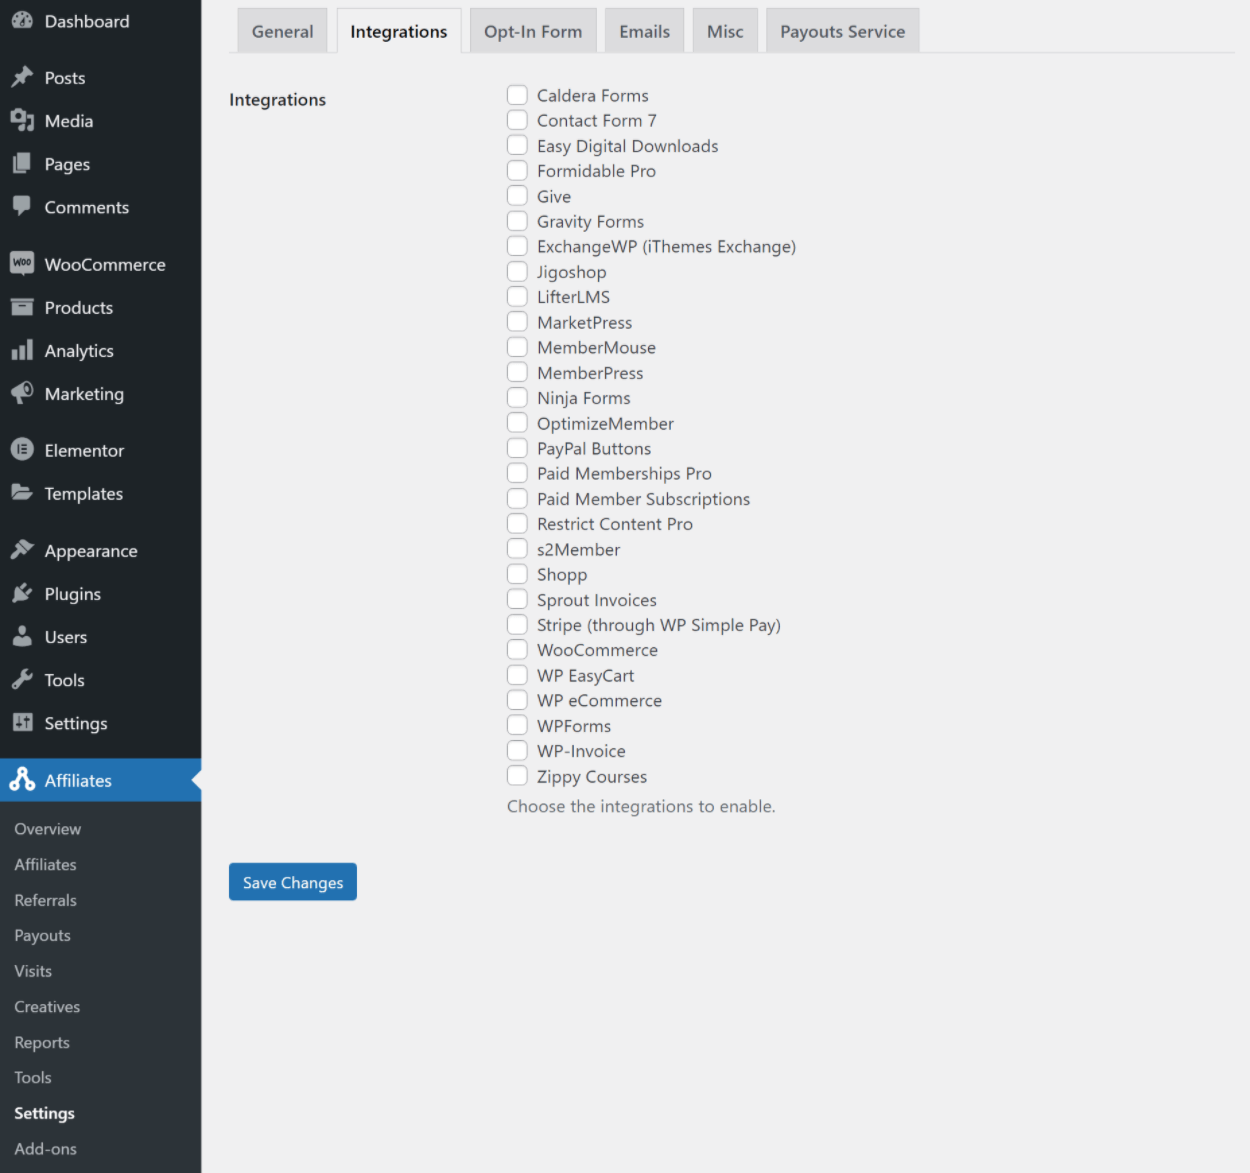Enable the Paid Member Subscriptions checkbox
Screen dimensions: 1250x1173
[x=517, y=499]
